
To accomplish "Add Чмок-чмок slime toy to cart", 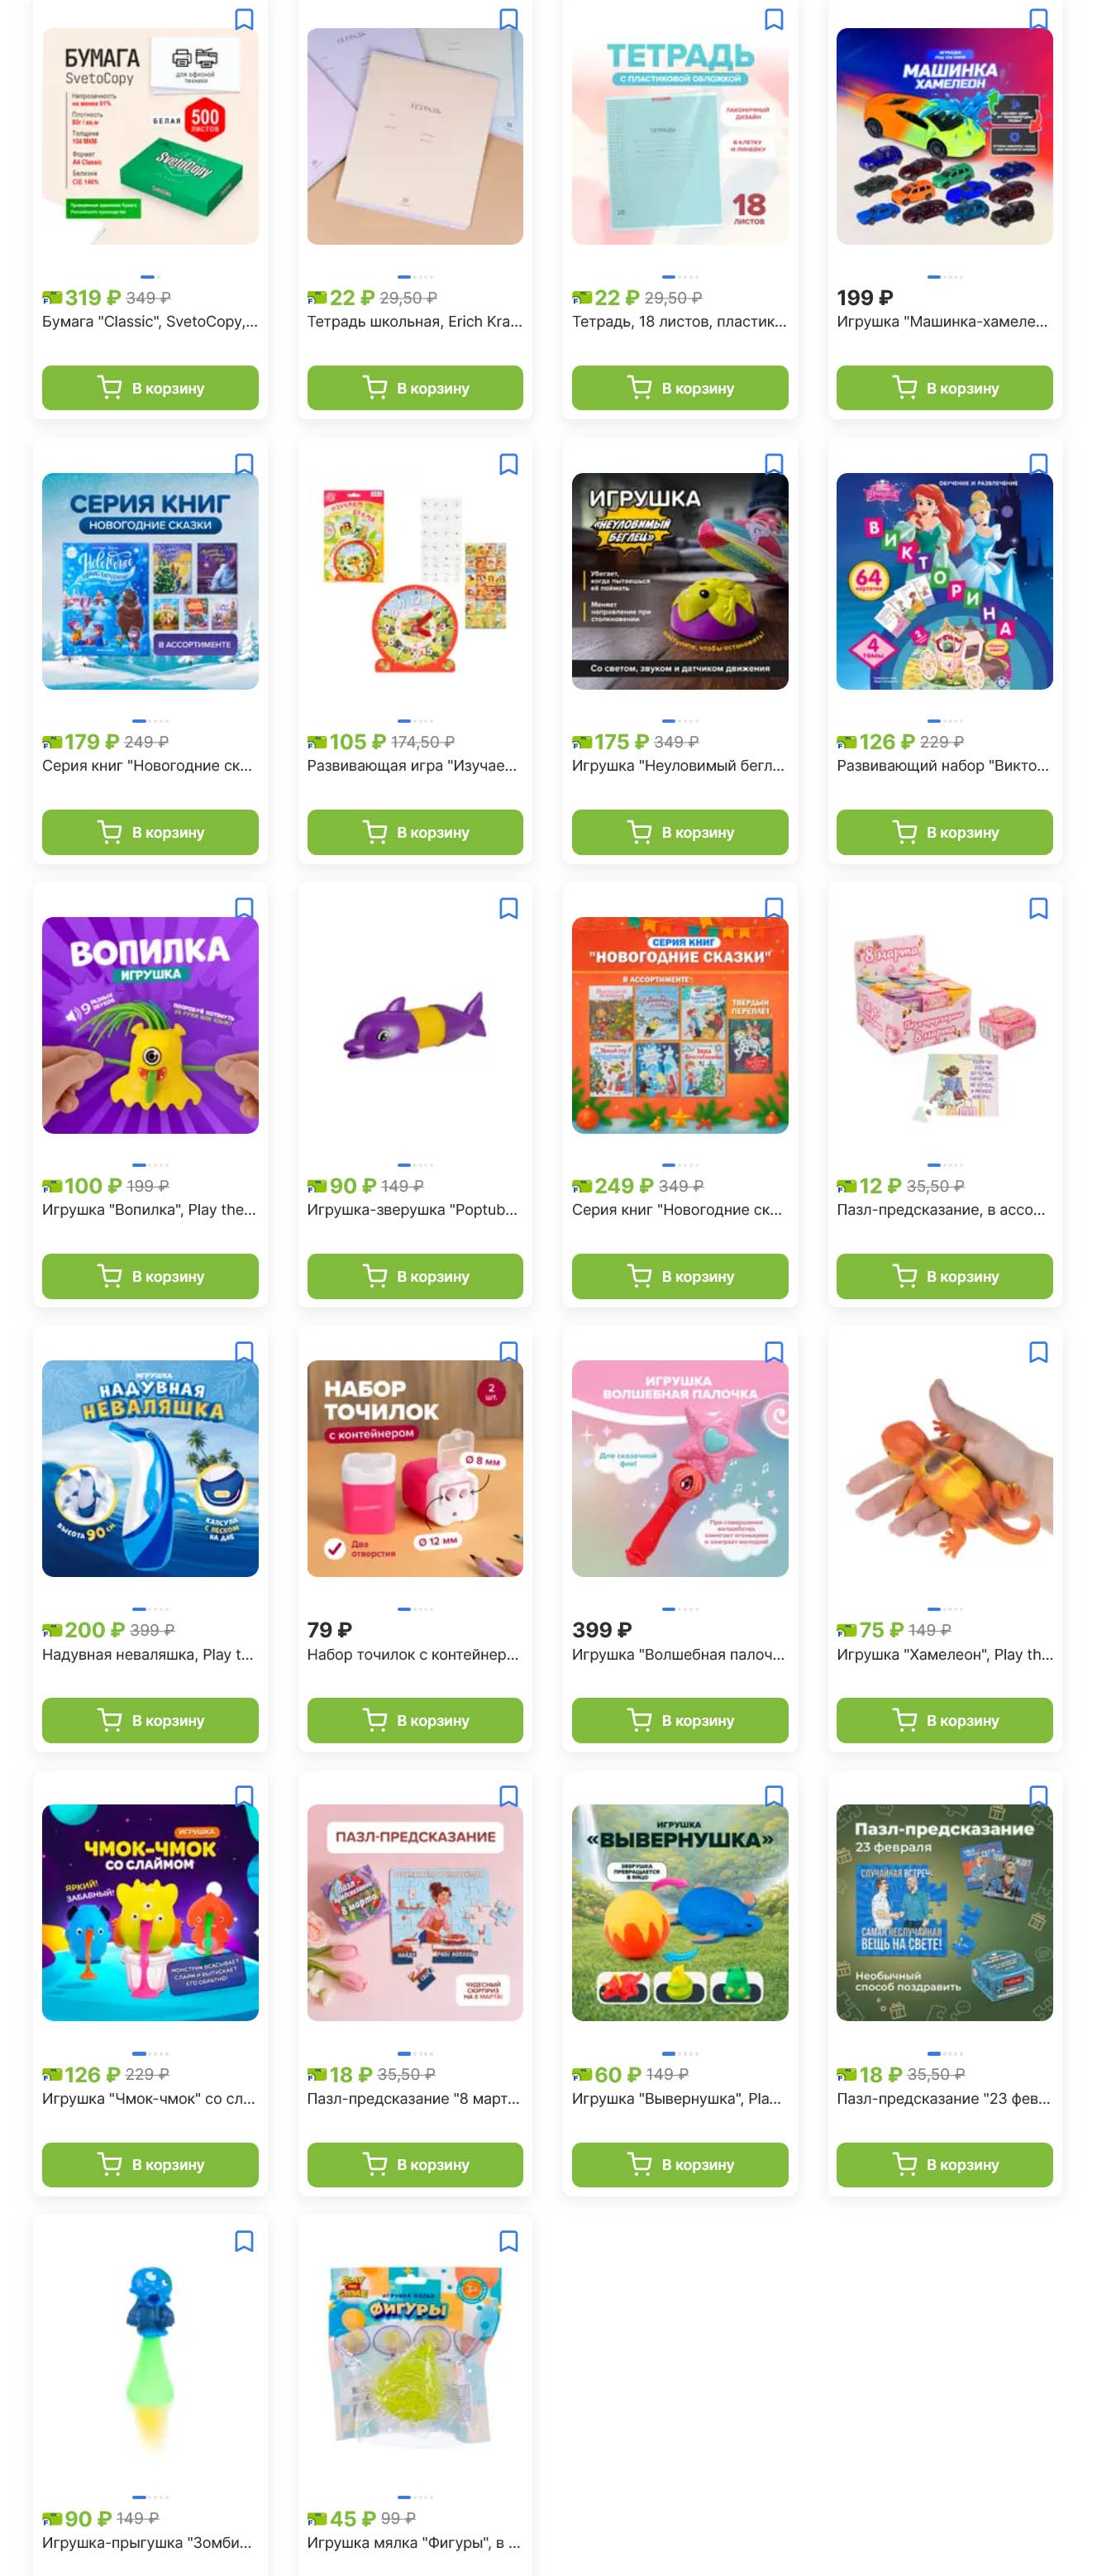I will point(150,2164).
